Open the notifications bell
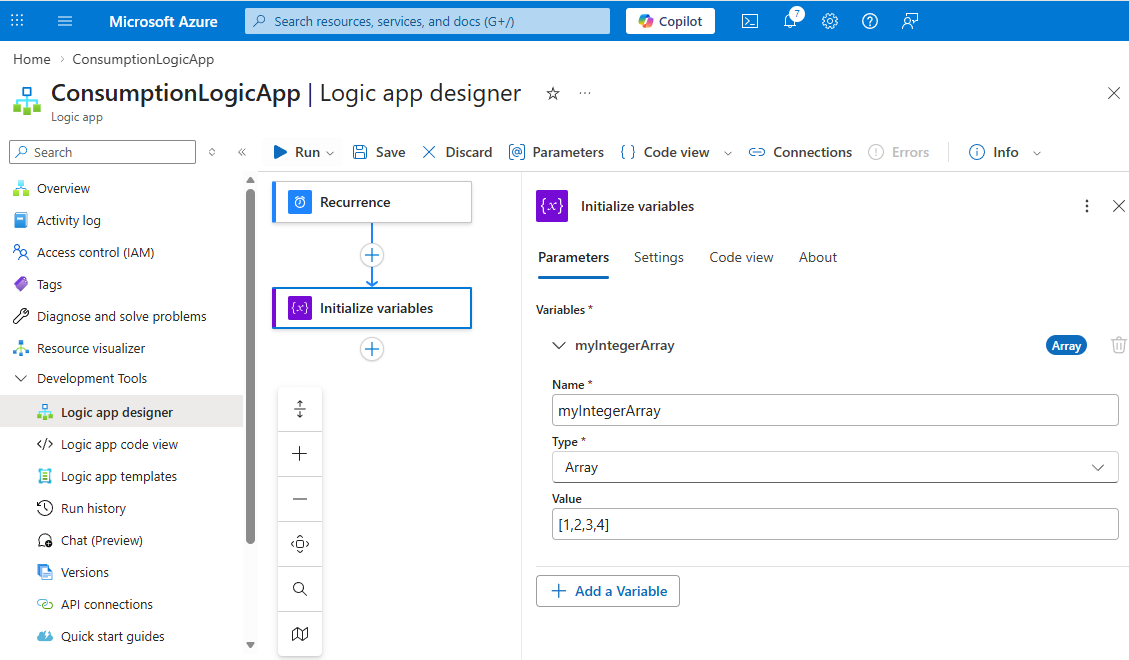Viewport: 1129px width, 660px height. pos(791,21)
